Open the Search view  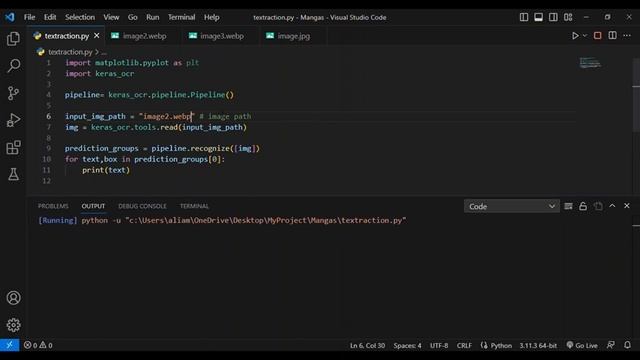[x=13, y=66]
